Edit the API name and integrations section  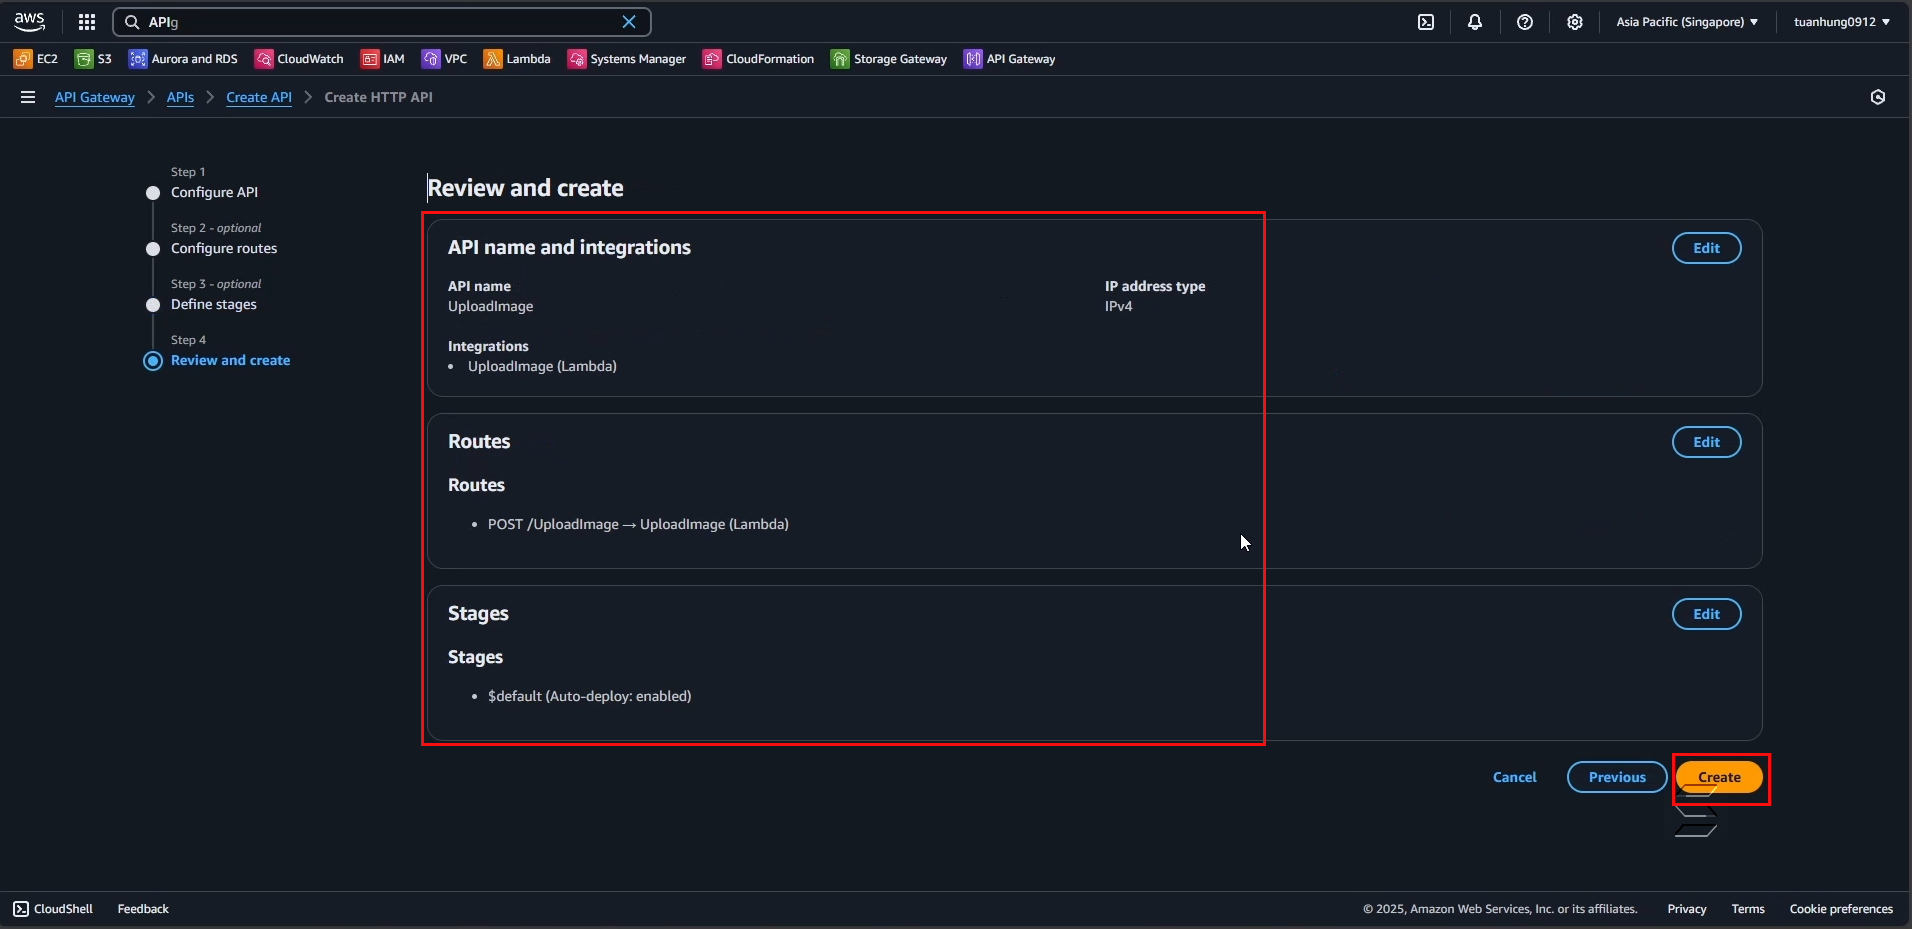coord(1707,248)
